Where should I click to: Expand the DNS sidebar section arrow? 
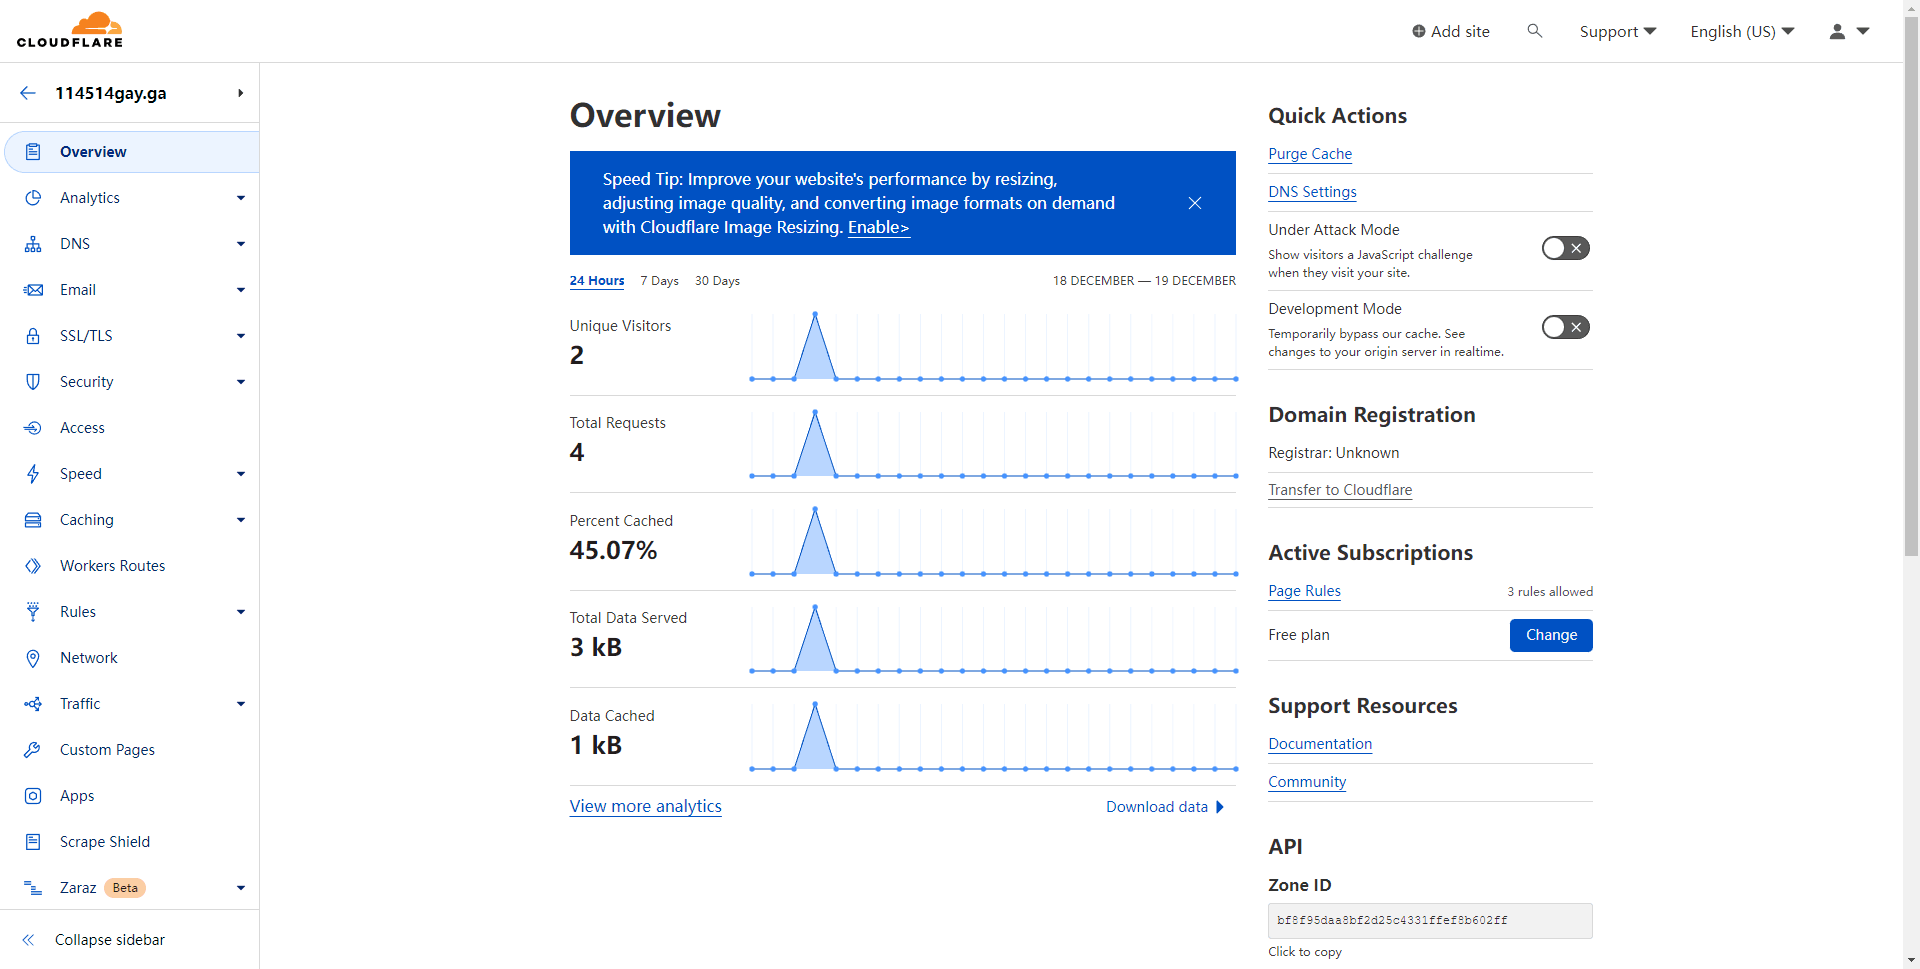[x=241, y=244]
